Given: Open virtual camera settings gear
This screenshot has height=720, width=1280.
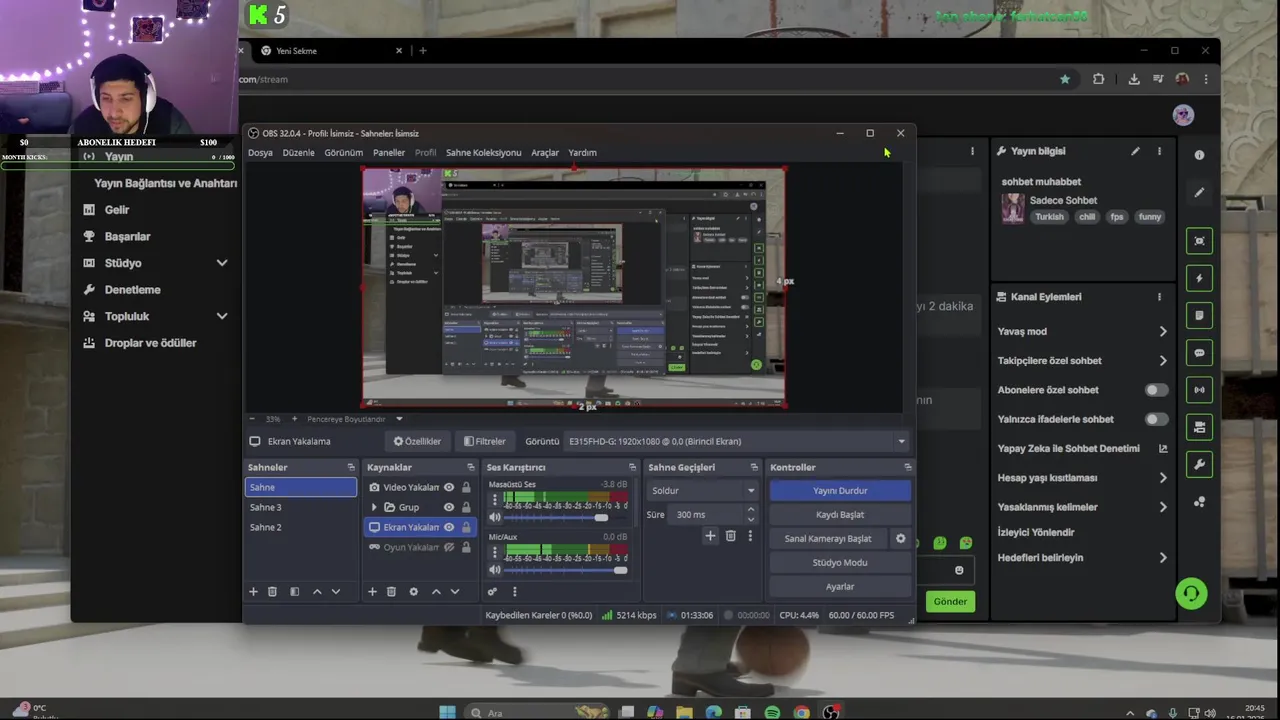Looking at the screenshot, I should click(900, 538).
